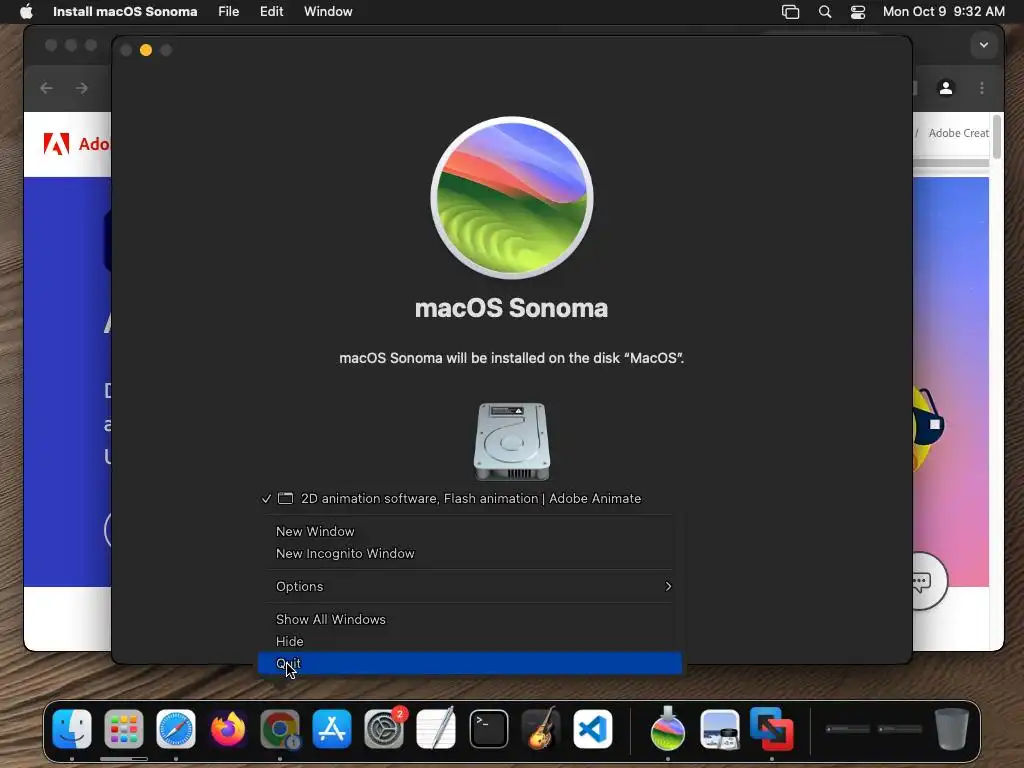Open the Trash in the Dock
The width and height of the screenshot is (1024, 768).
point(952,729)
